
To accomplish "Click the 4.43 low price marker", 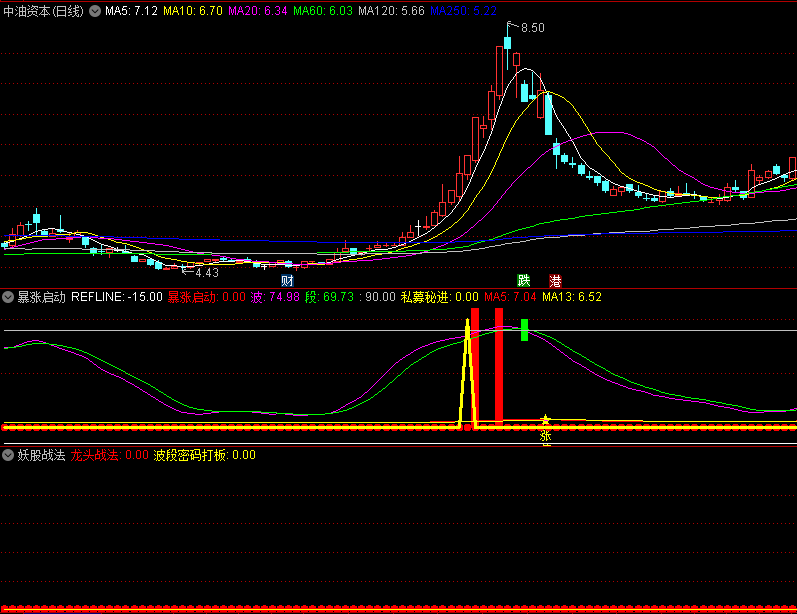I will [x=206, y=272].
